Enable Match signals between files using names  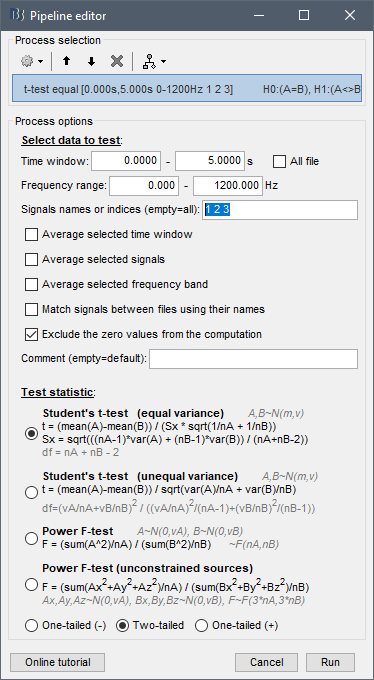31,310
